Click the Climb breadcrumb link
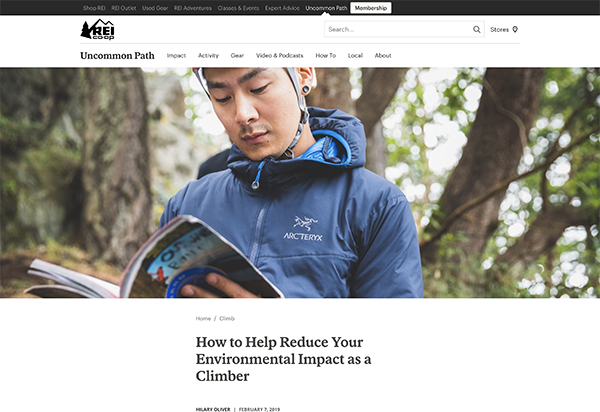Screen dimensions: 600x412 (x=227, y=318)
